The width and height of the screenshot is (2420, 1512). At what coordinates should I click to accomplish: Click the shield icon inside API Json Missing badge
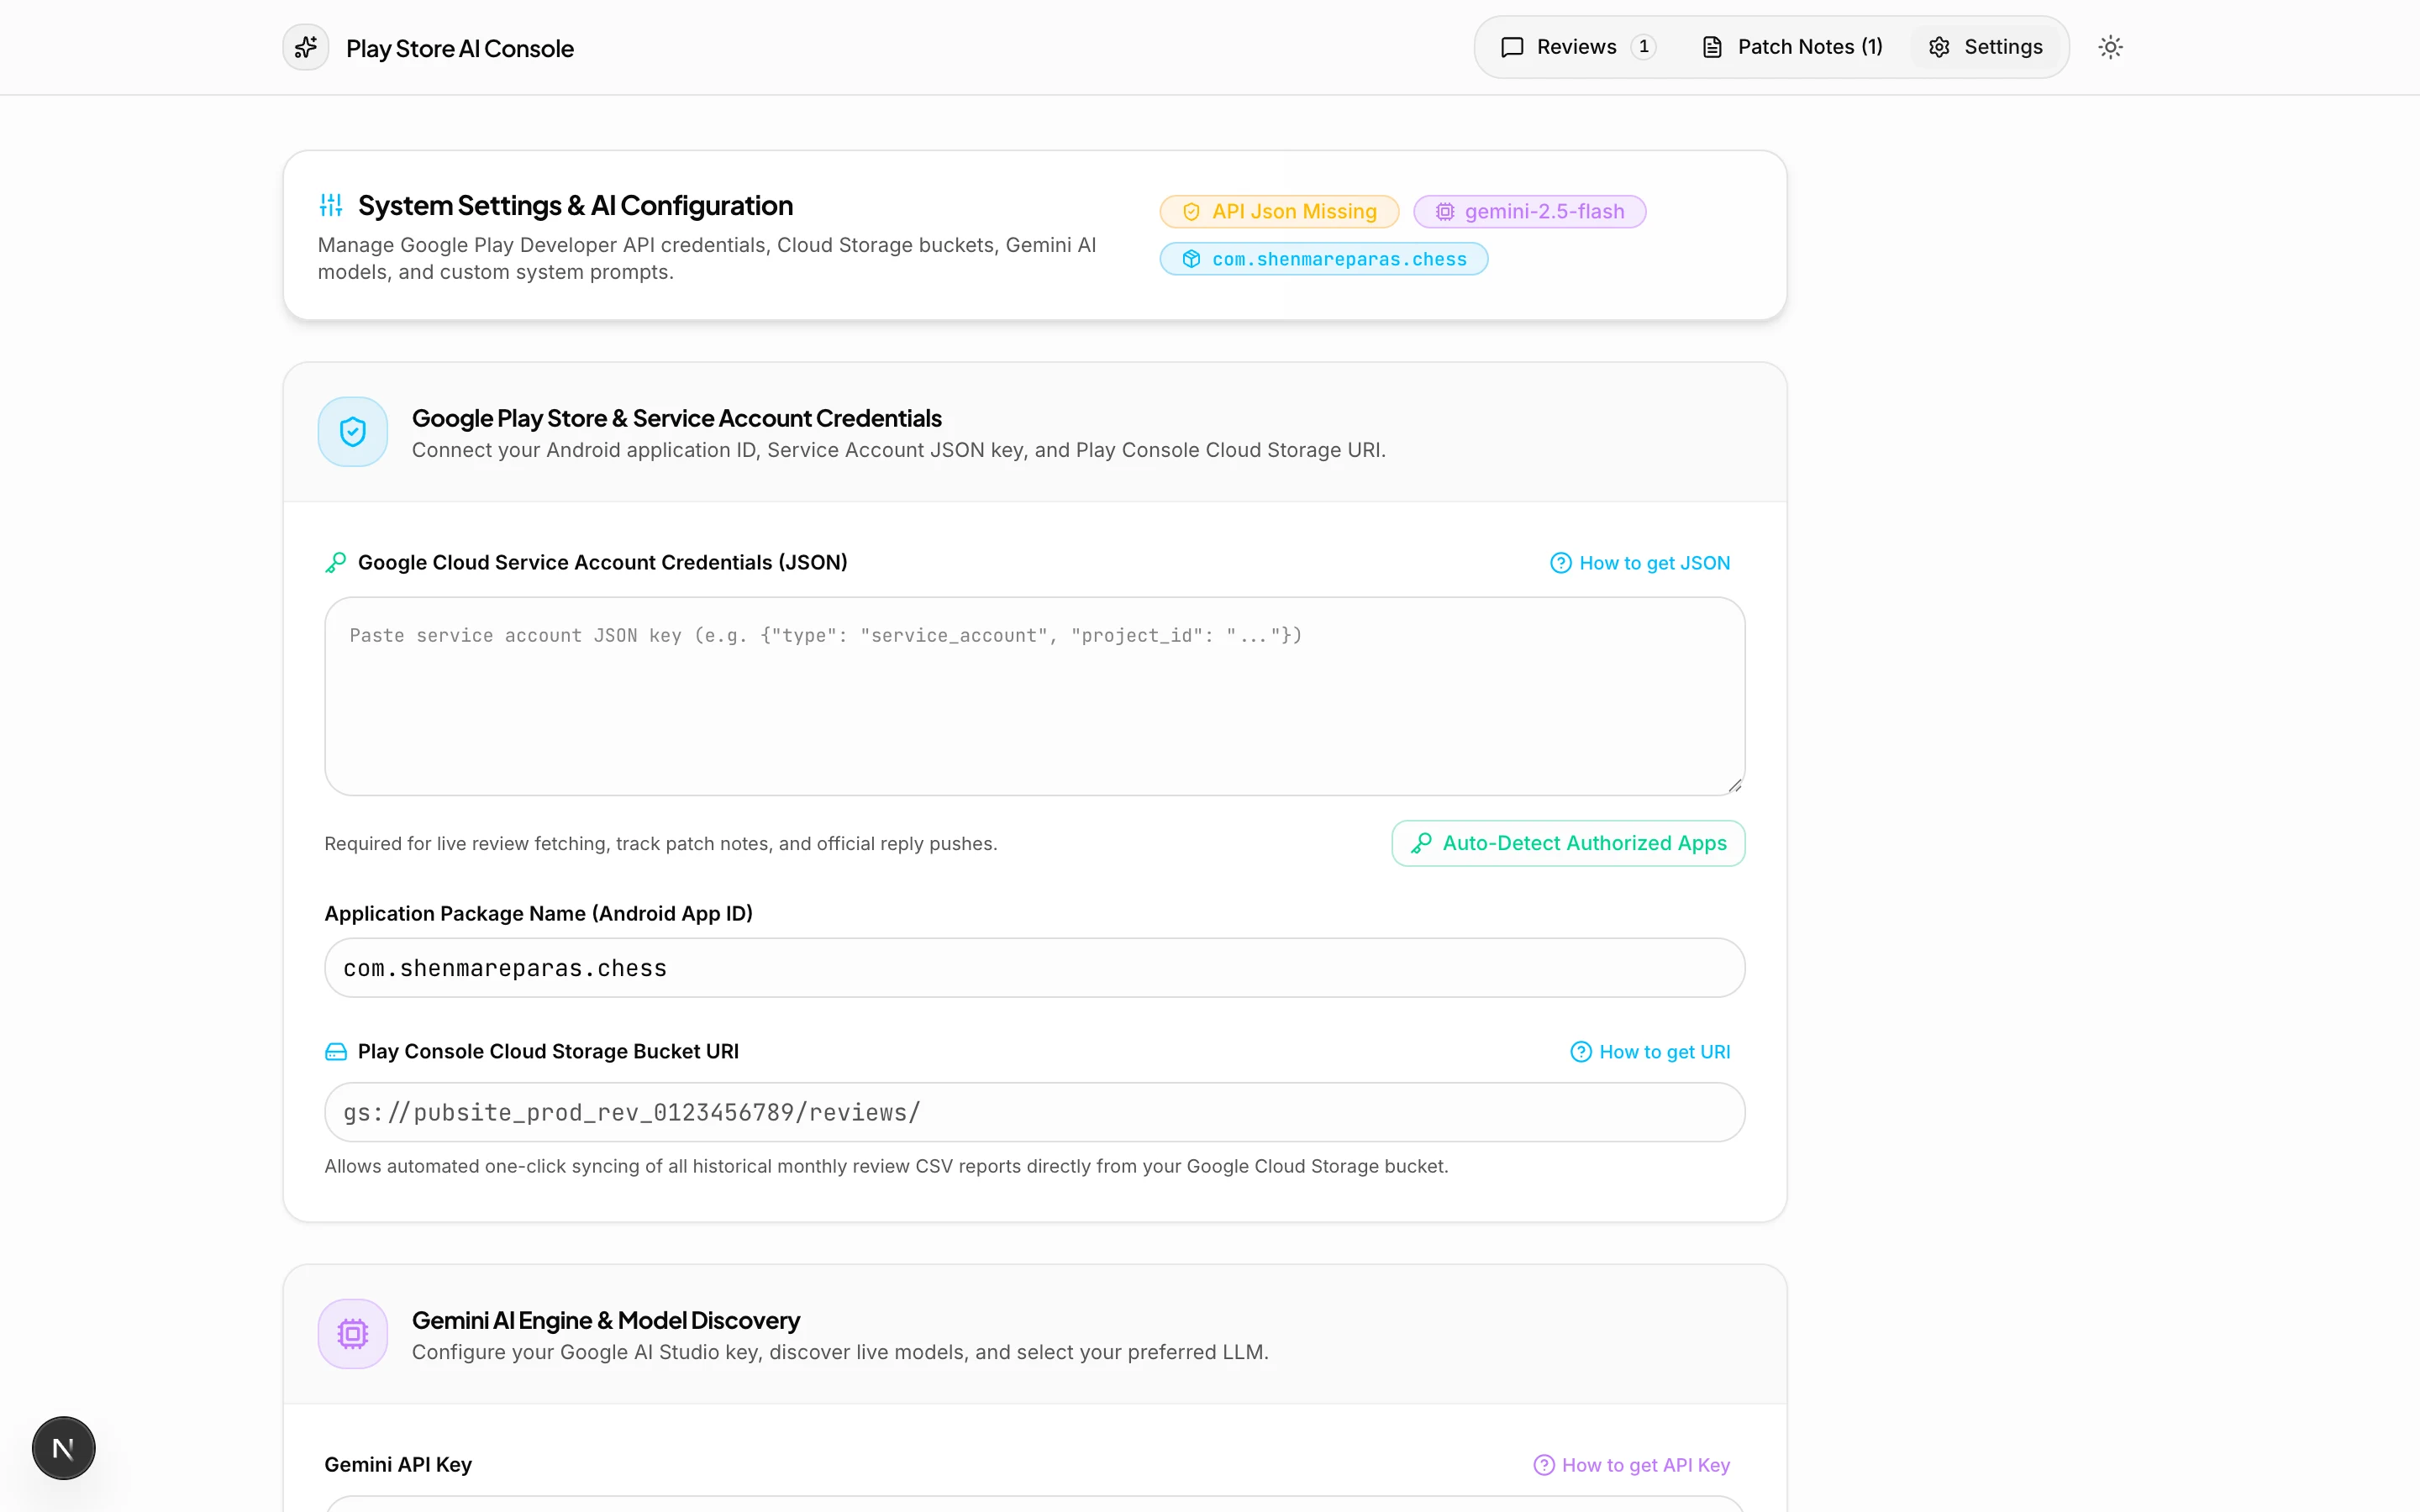[x=1191, y=212]
